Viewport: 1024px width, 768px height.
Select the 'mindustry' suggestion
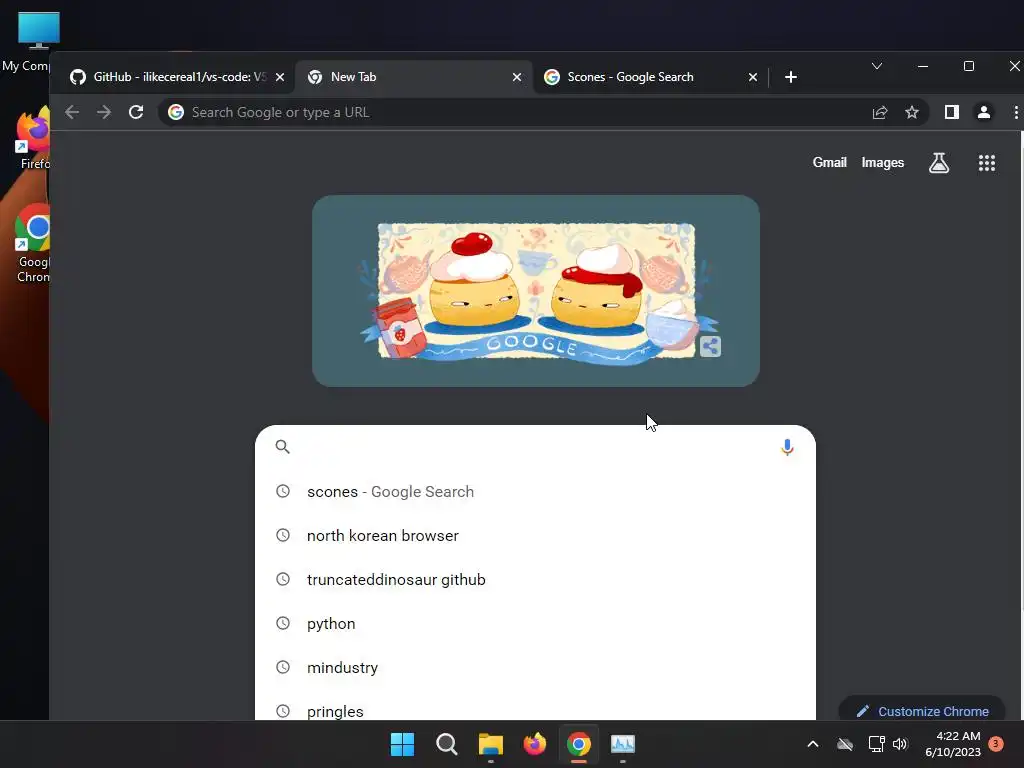click(535, 667)
